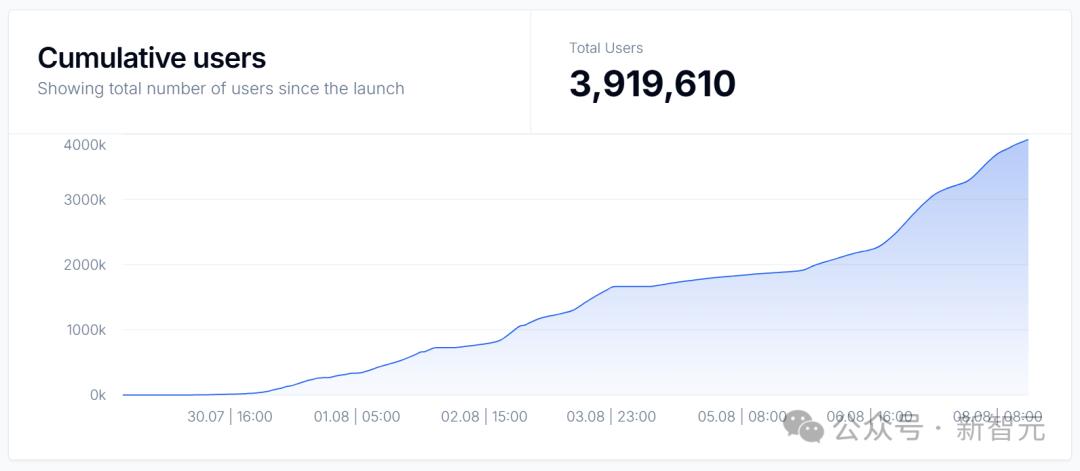Screen dimensions: 1080x471
Task: Click the x-axis label 30.07 | 16:00
Action: click(x=230, y=417)
